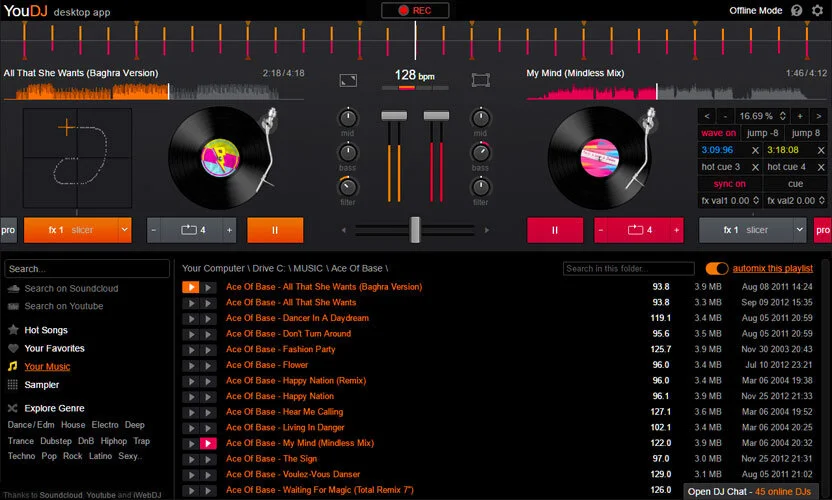This screenshot has width=832, height=500.
Task: Activate right deck fx 1 slicer effect
Action: click(x=746, y=230)
